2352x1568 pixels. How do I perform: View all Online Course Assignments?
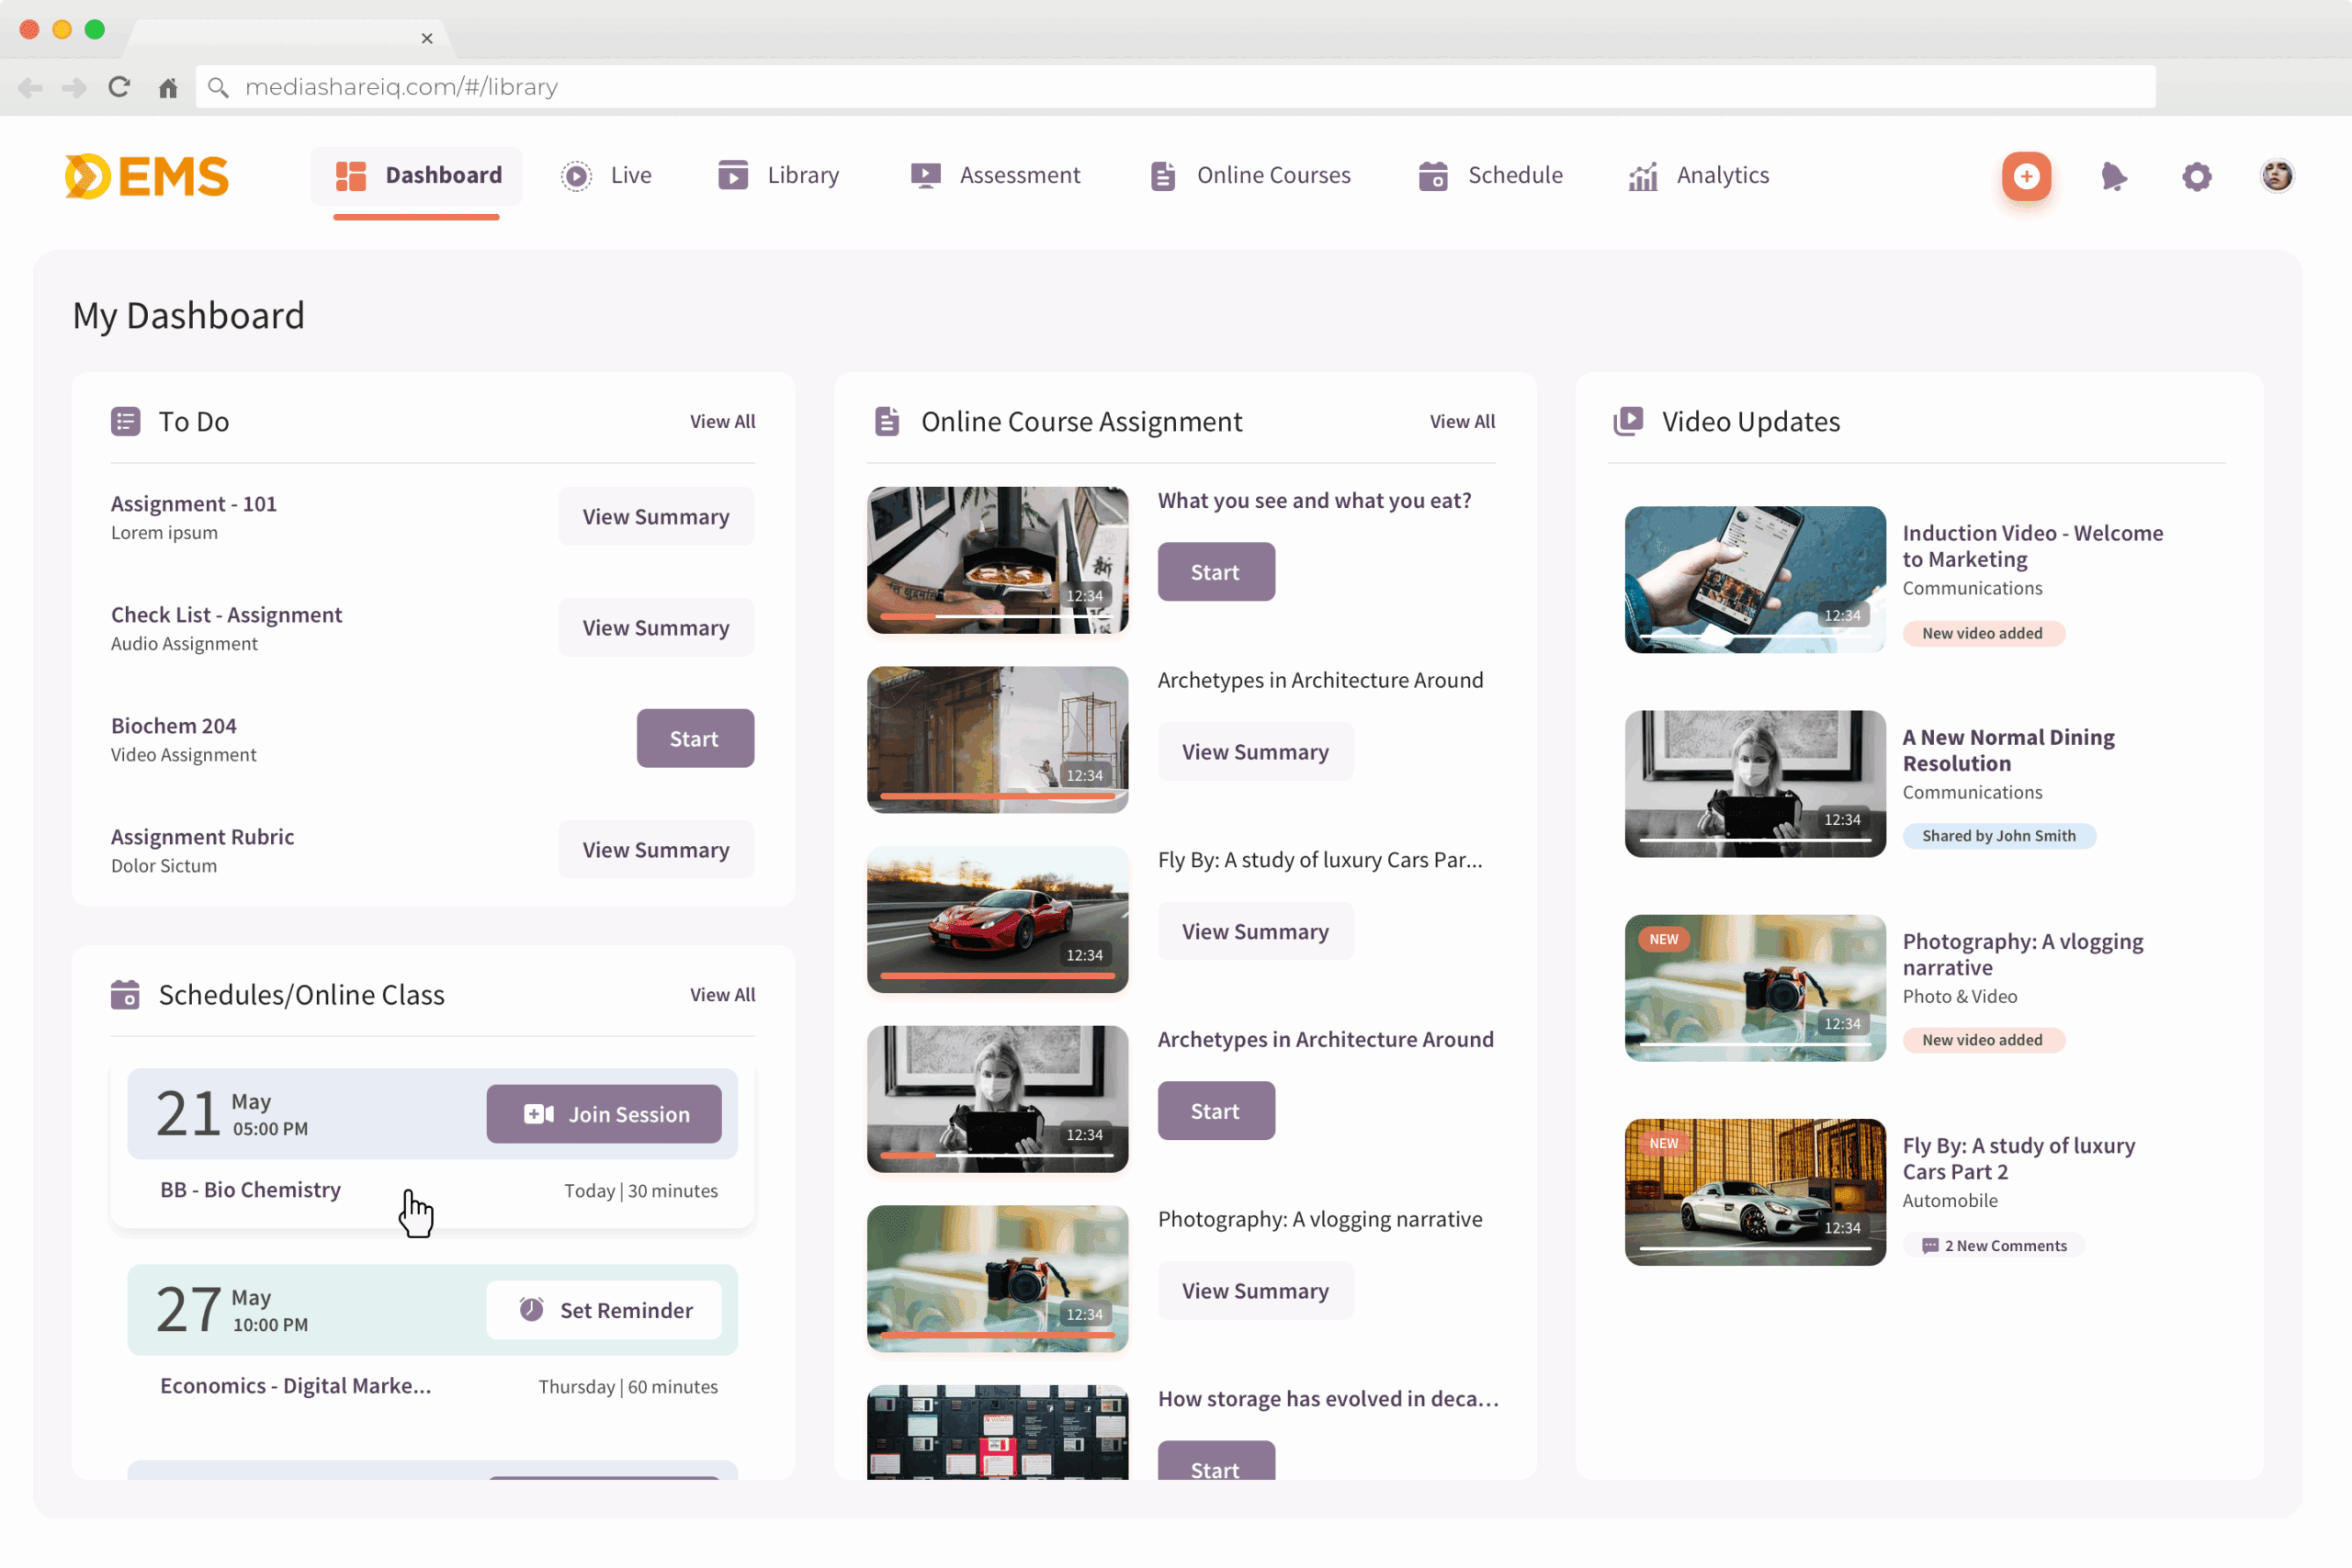pyautogui.click(x=1462, y=422)
